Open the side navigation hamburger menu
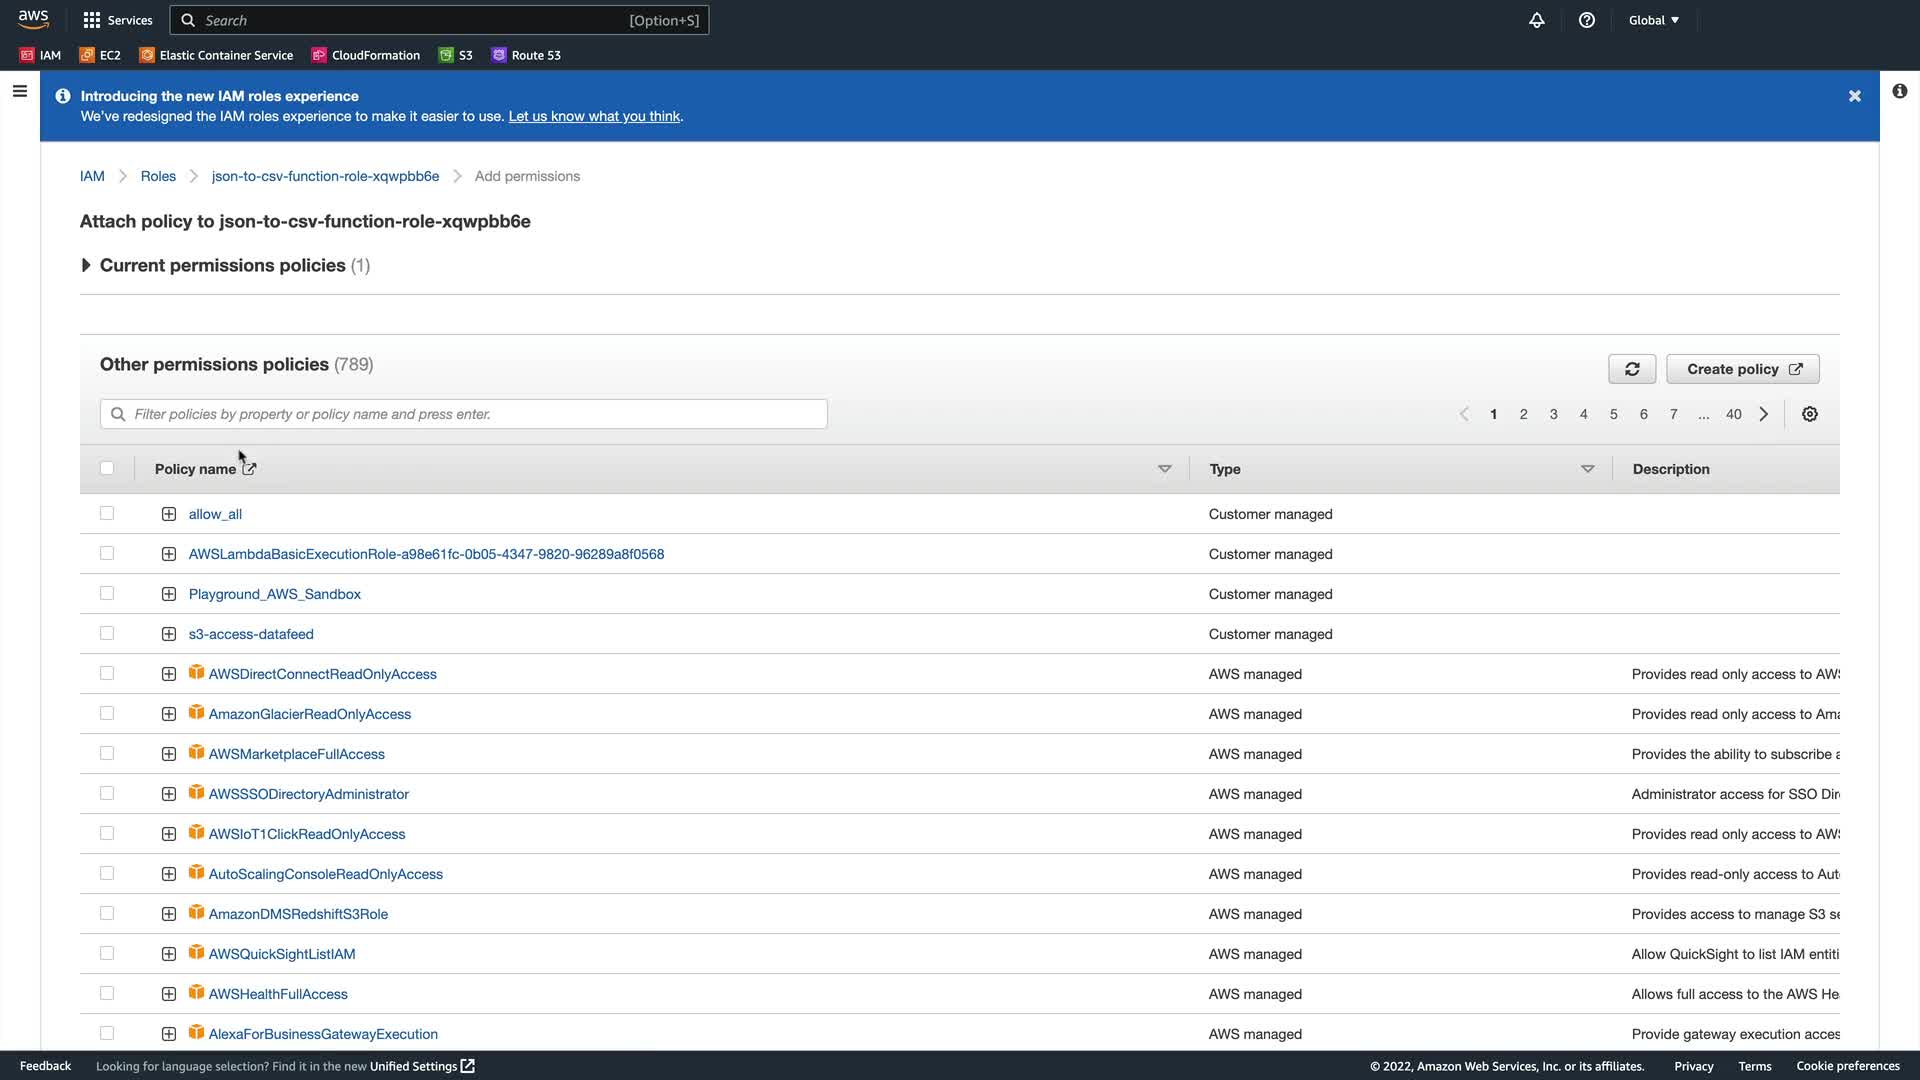The height and width of the screenshot is (1080, 1920). pos(19,91)
